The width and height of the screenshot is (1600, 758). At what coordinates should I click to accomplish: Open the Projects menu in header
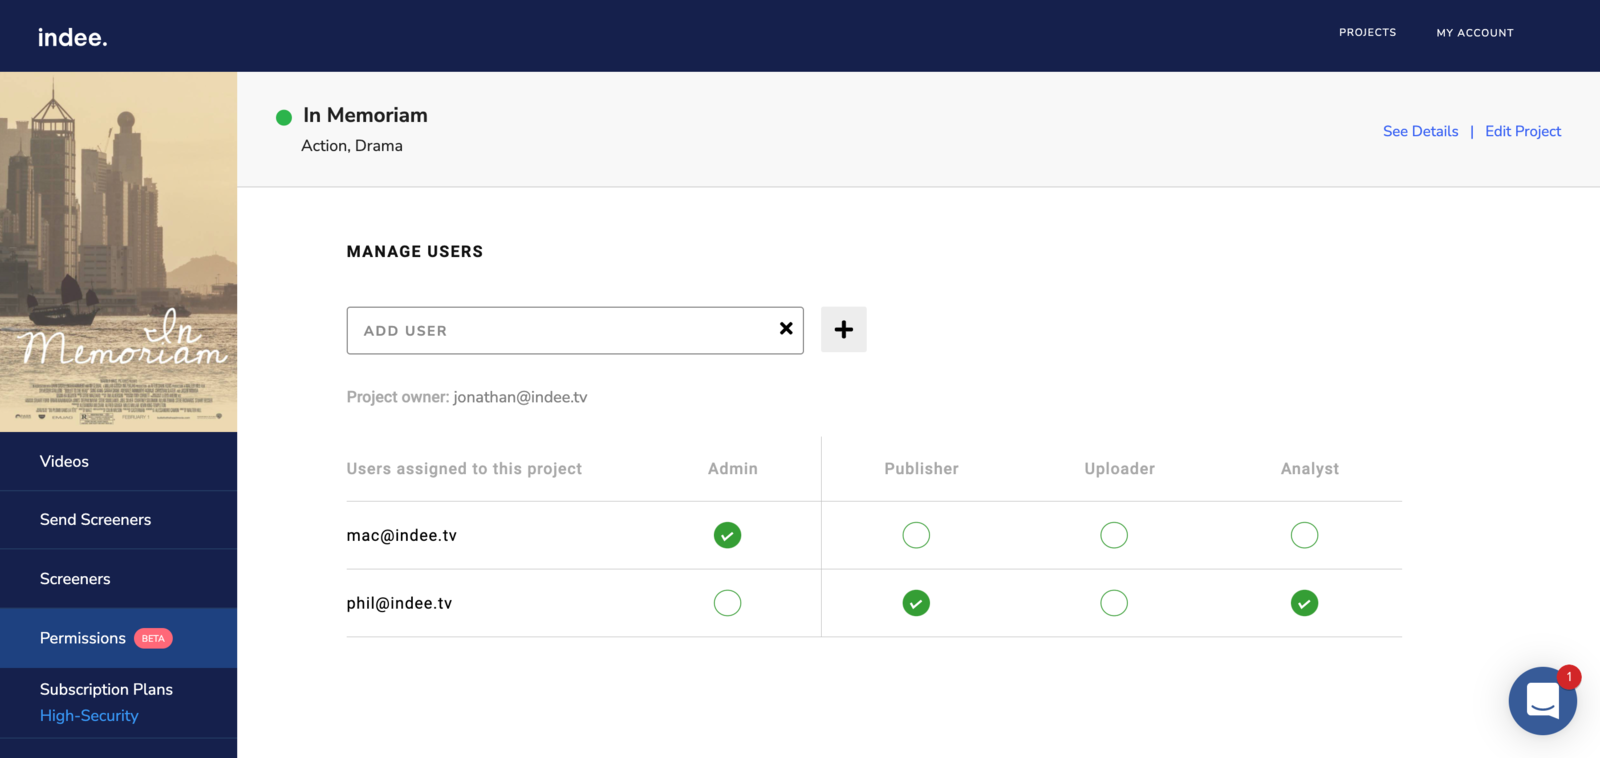click(1367, 33)
